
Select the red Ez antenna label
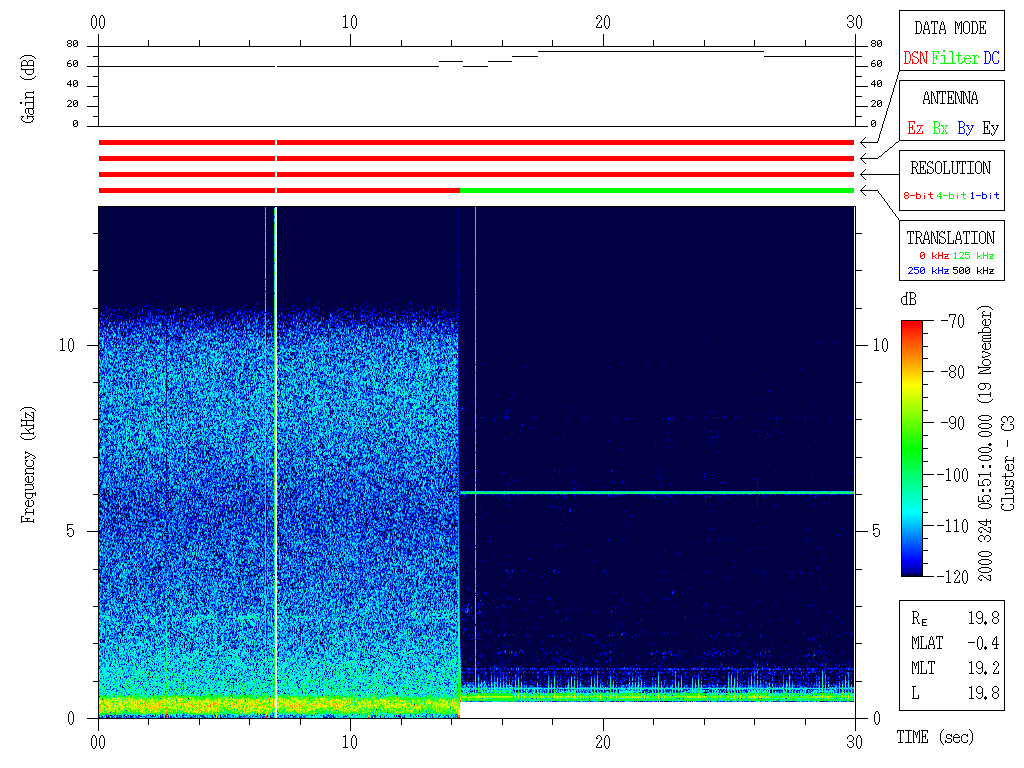tap(915, 128)
